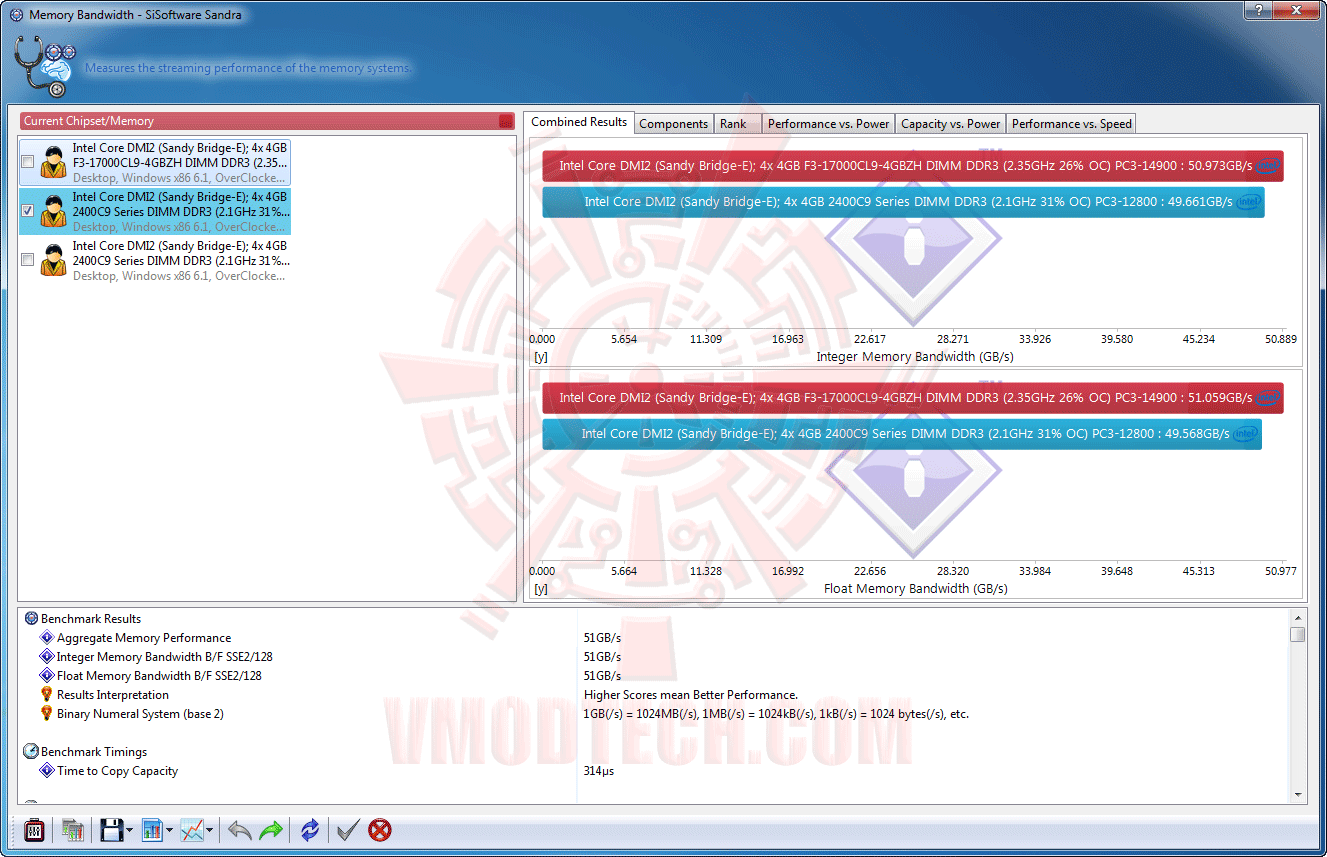
Task: Click the floppy disk save icon
Action: click(111, 830)
